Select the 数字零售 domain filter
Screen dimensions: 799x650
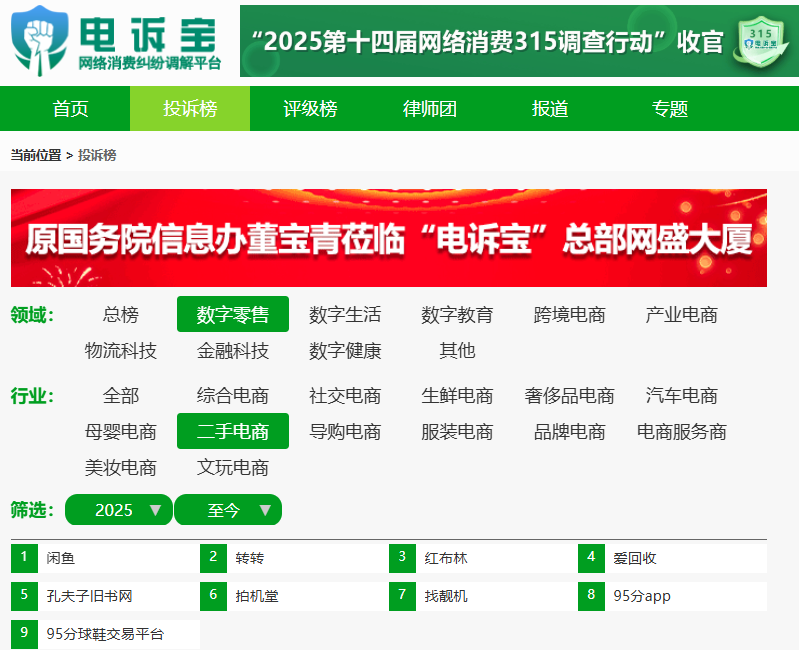pos(233,314)
